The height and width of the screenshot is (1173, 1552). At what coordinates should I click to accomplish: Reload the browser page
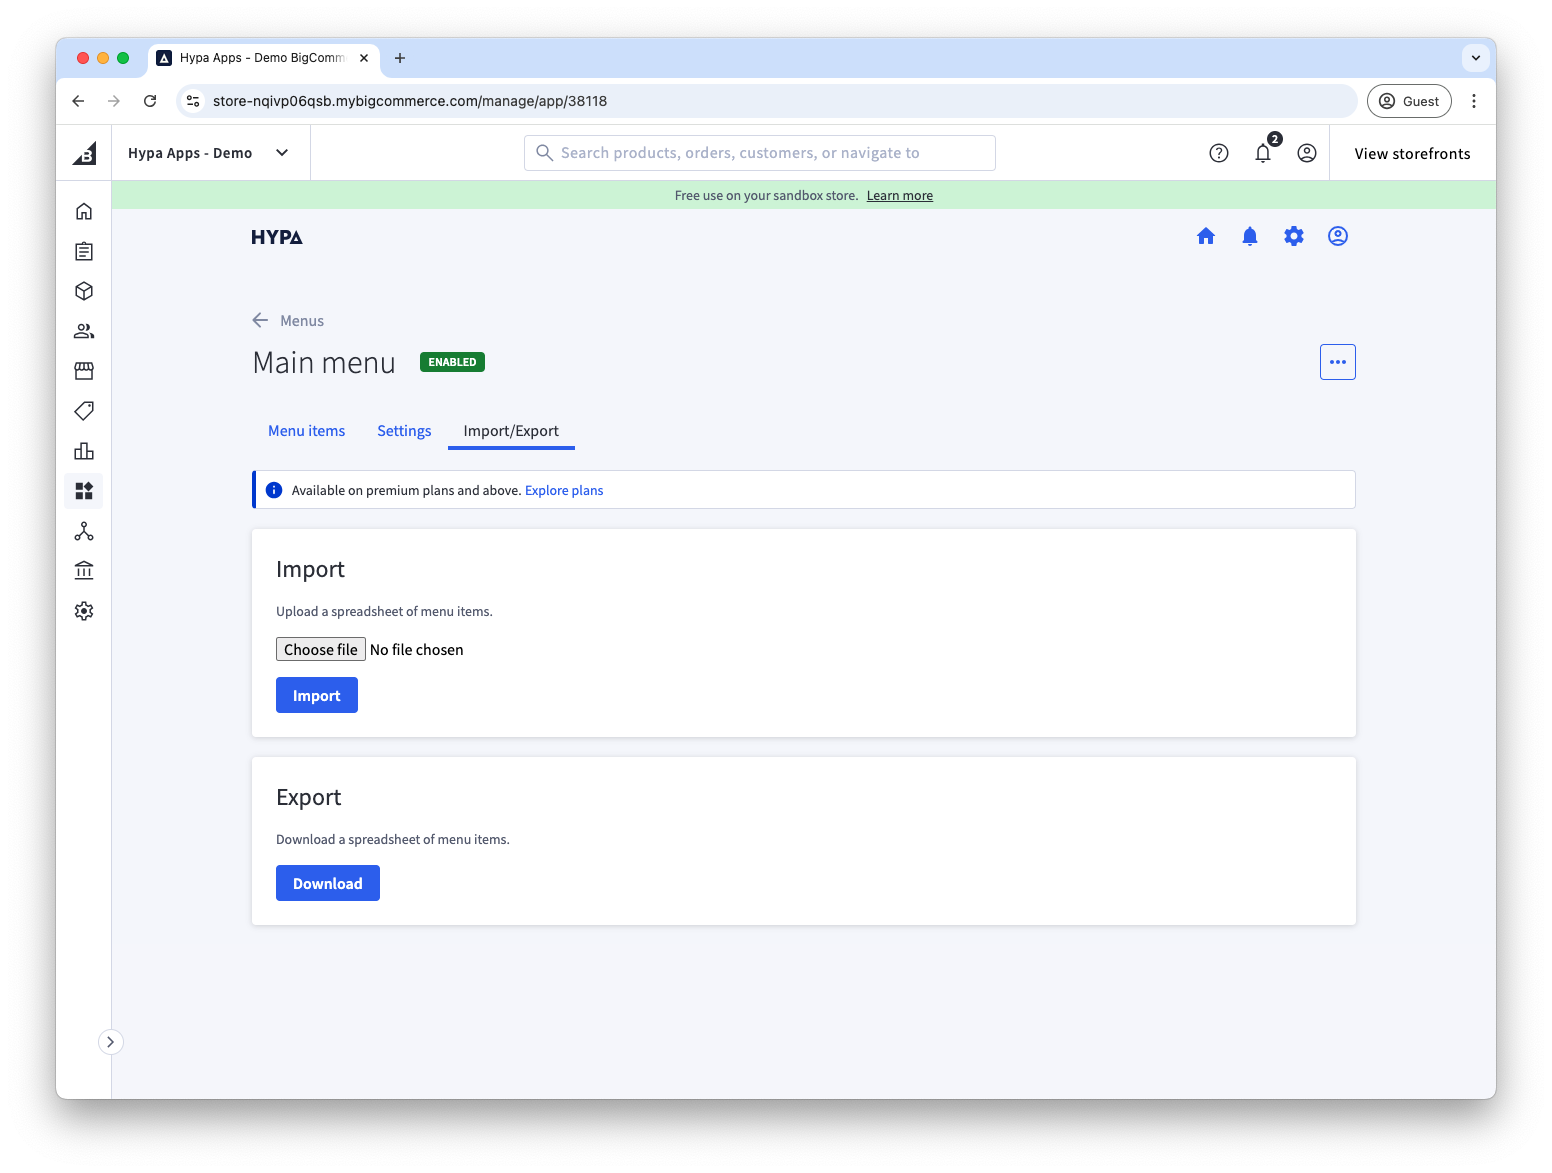(x=150, y=101)
